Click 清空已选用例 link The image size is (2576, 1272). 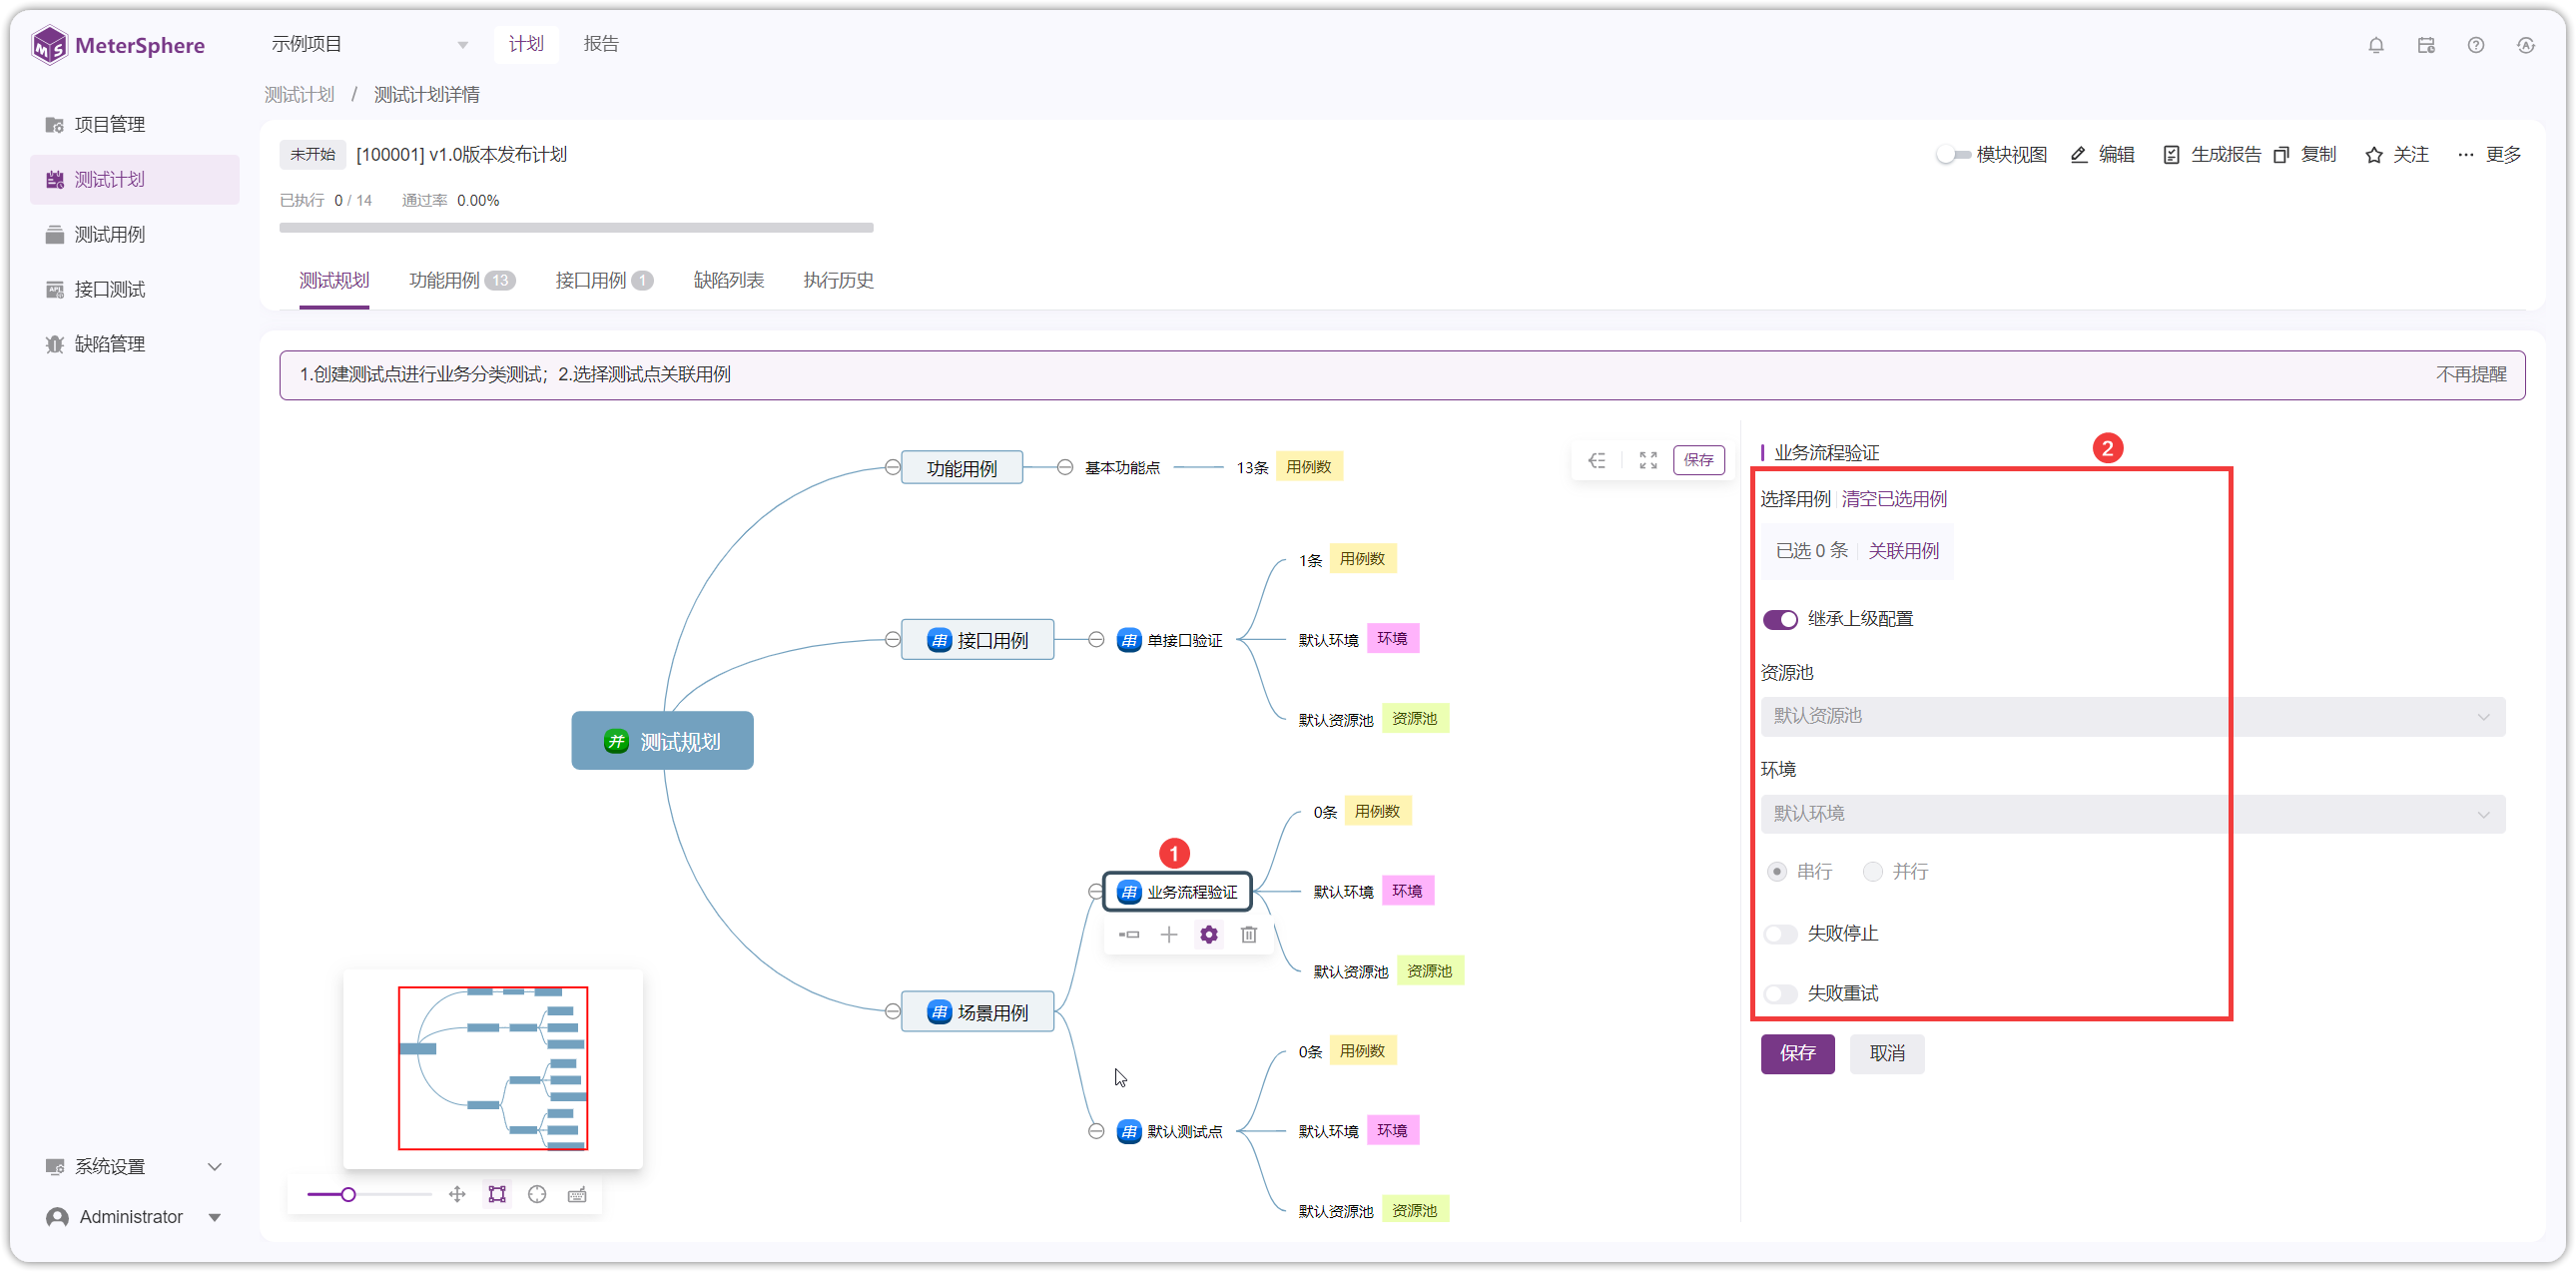pos(1893,498)
